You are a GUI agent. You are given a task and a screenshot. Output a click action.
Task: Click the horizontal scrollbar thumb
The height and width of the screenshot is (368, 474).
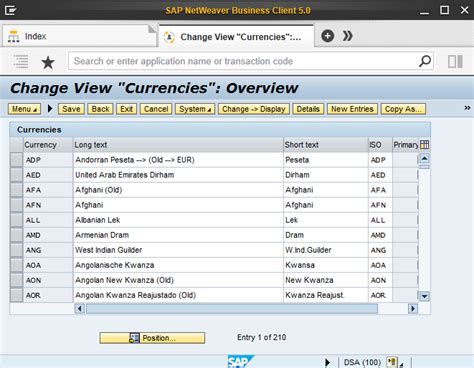[232, 309]
